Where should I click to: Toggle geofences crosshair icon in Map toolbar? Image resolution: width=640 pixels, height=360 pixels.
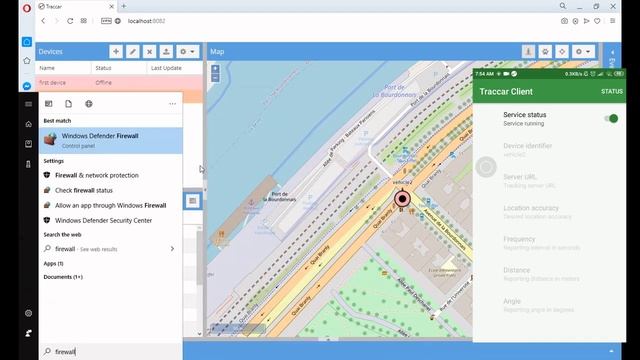pos(562,52)
